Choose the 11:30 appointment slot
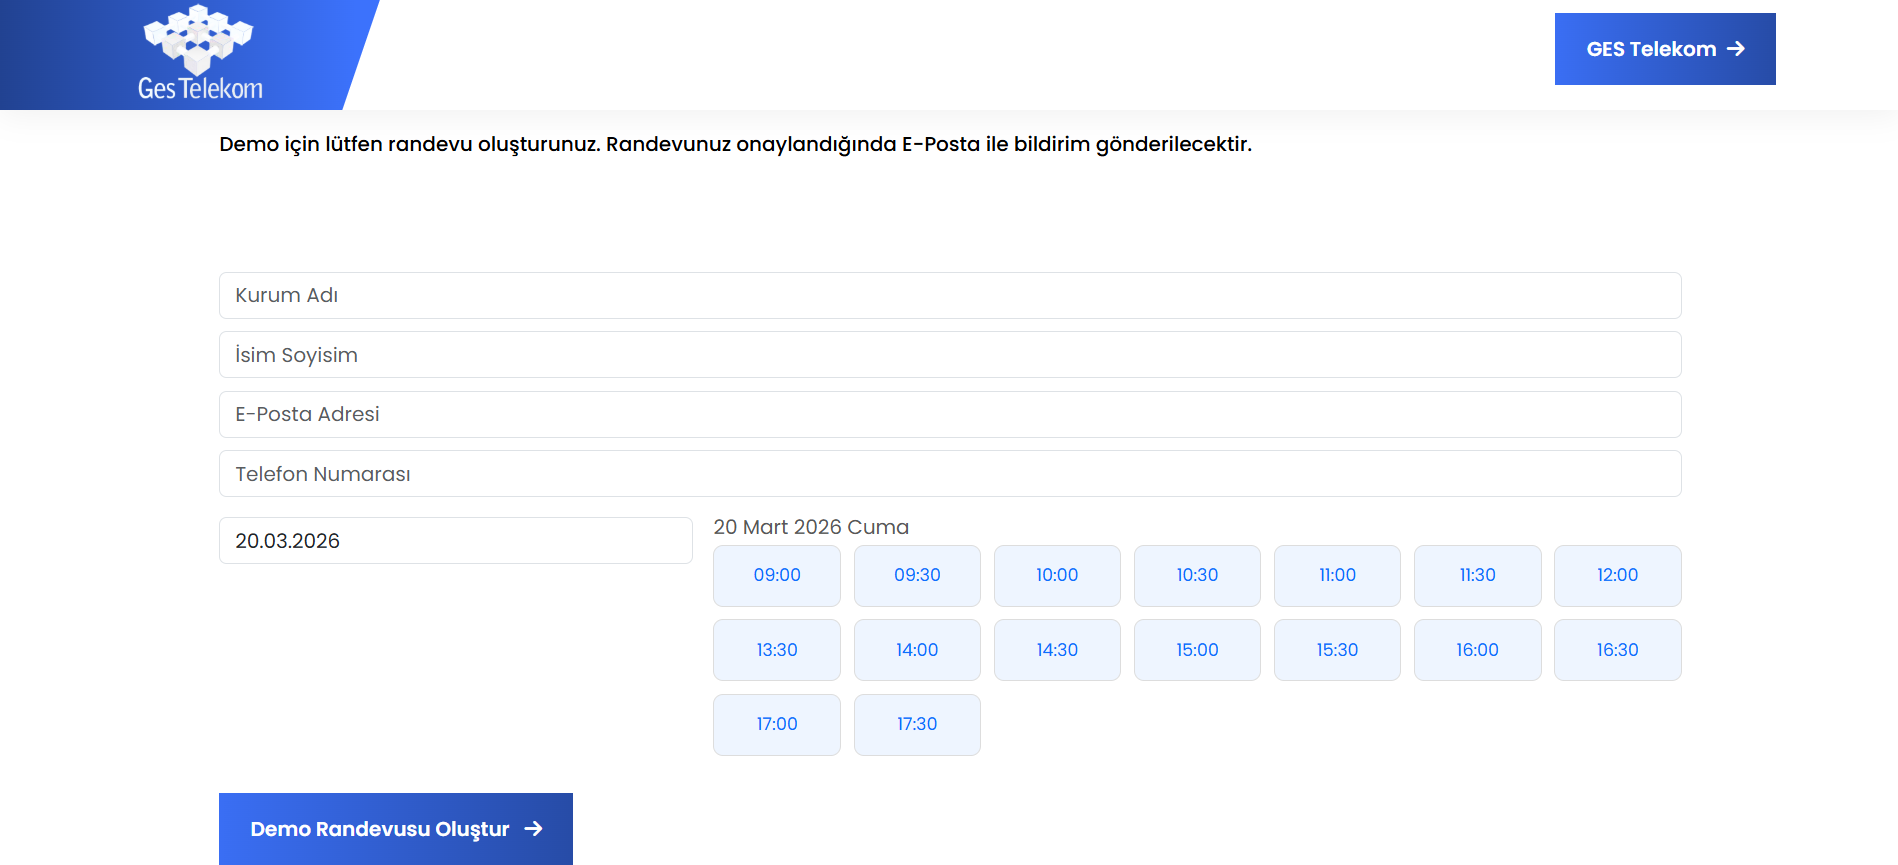The height and width of the screenshot is (865, 1898). click(x=1476, y=576)
